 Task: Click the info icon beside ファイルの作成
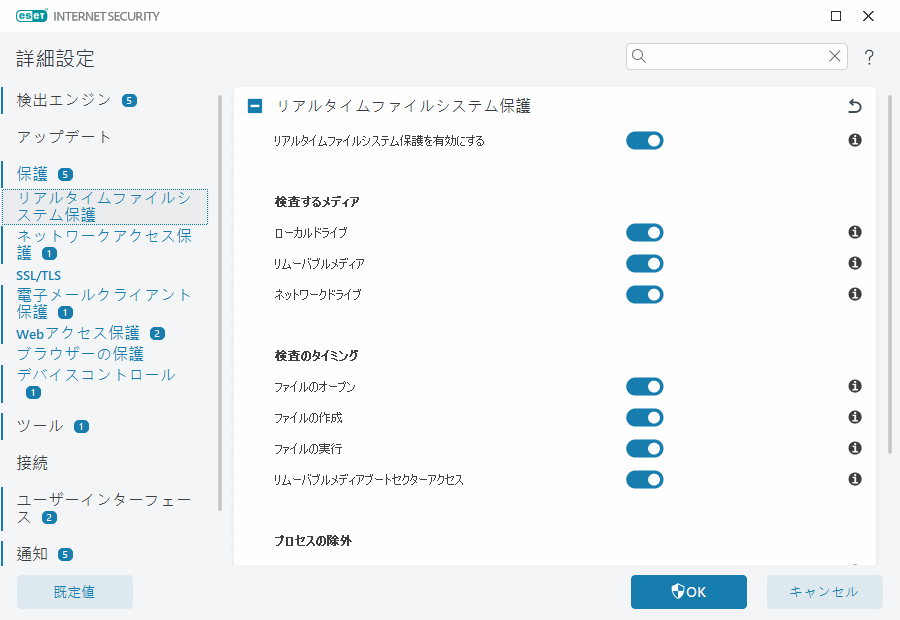[x=855, y=417]
